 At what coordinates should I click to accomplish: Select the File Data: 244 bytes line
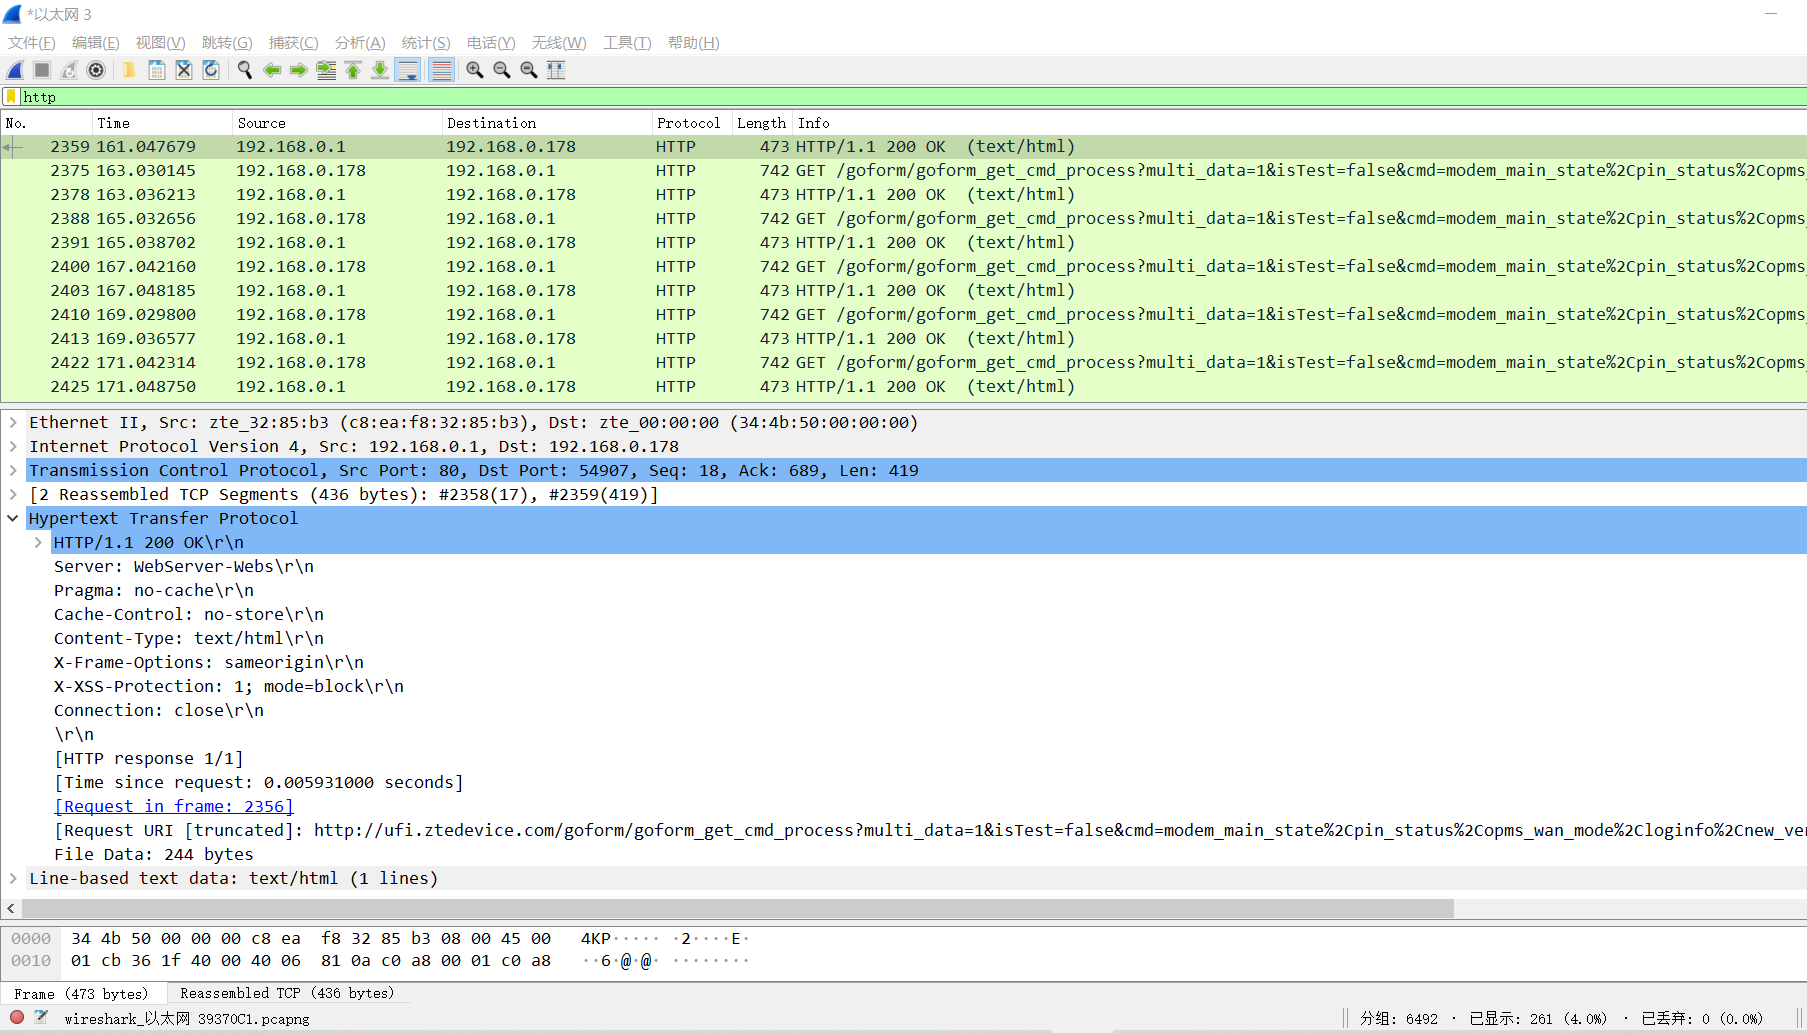pos(154,855)
